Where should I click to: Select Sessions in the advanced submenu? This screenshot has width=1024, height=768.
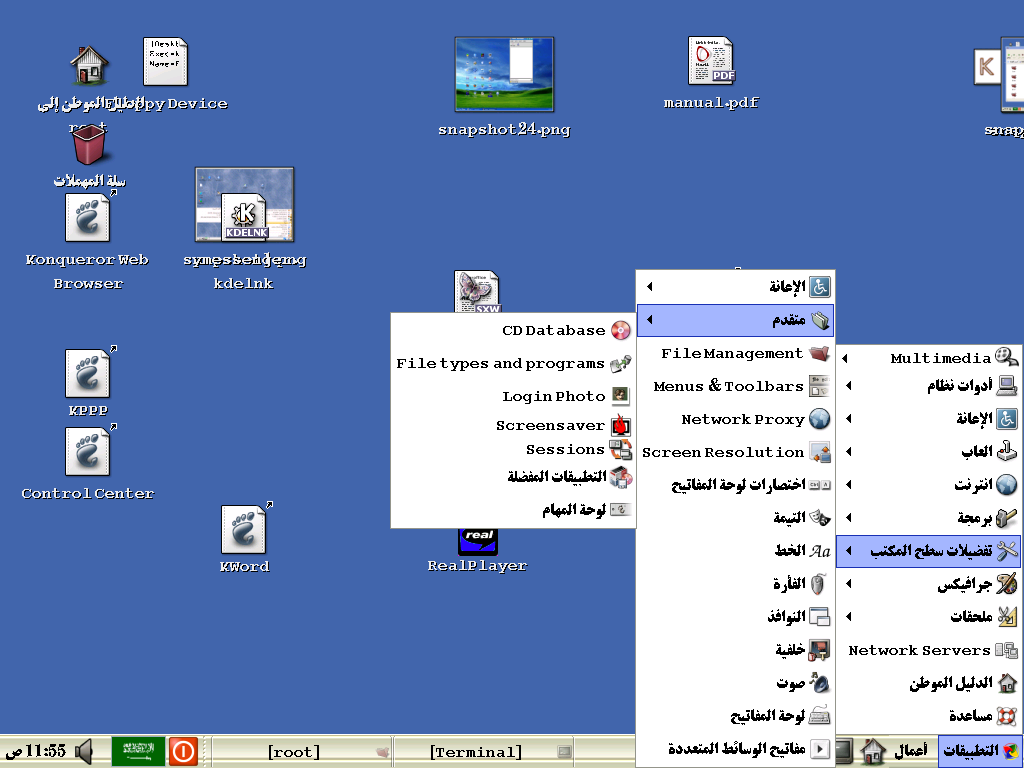click(513, 450)
